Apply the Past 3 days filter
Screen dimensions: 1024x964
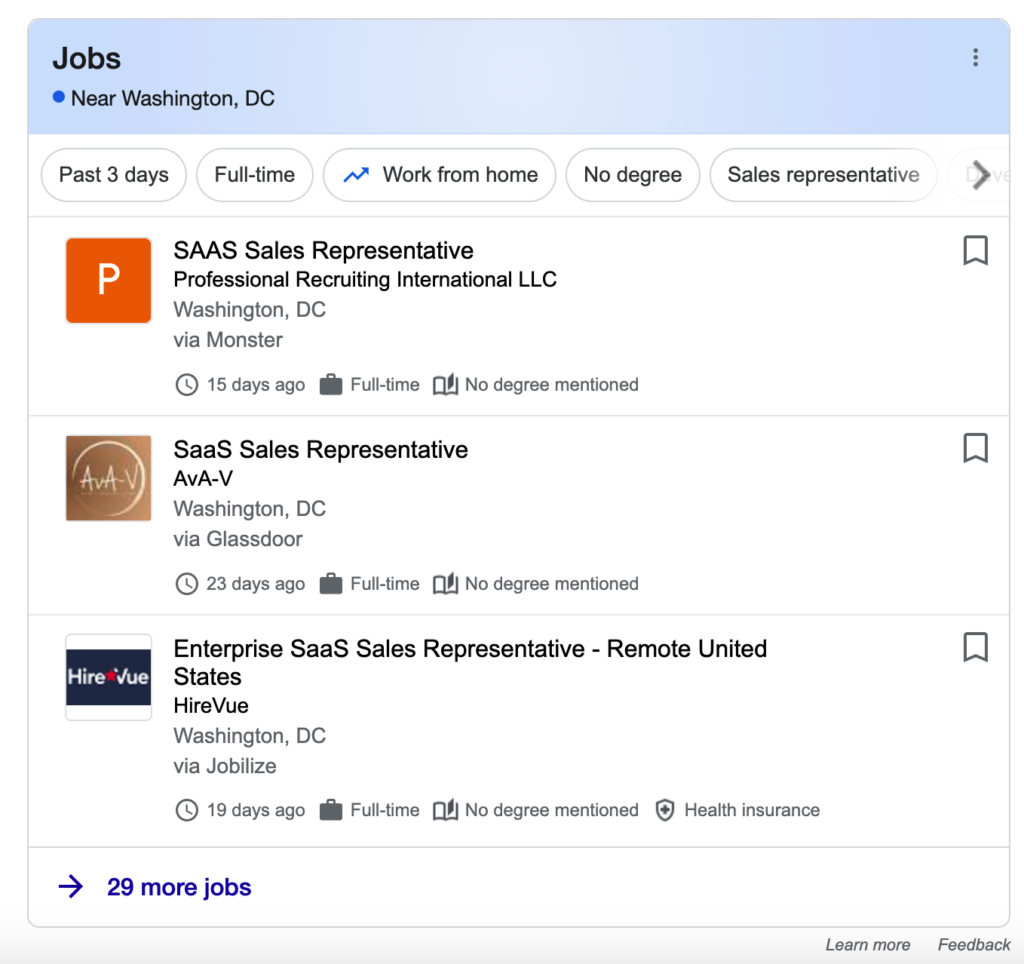114,175
